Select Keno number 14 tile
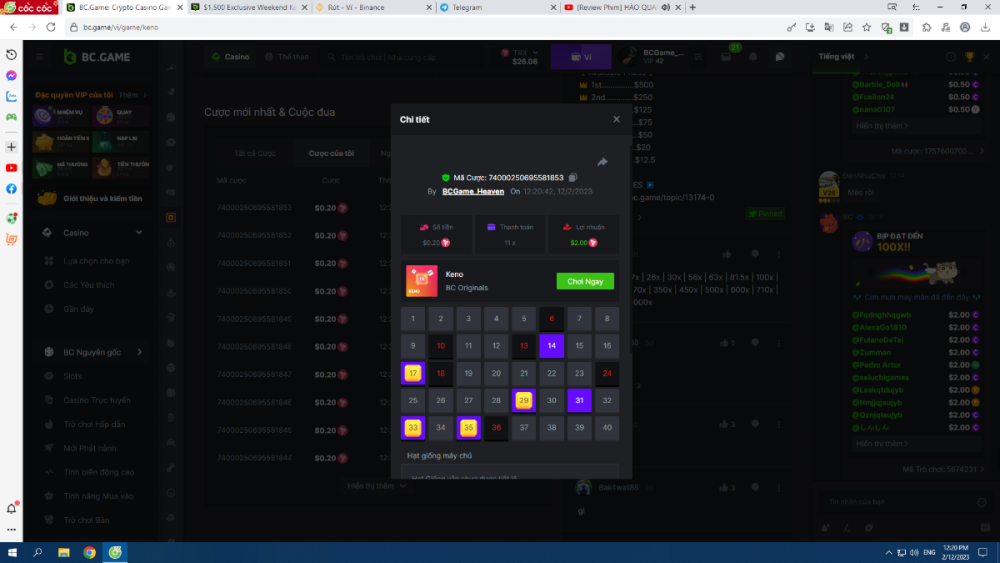This screenshot has width=1000, height=563. 551,346
